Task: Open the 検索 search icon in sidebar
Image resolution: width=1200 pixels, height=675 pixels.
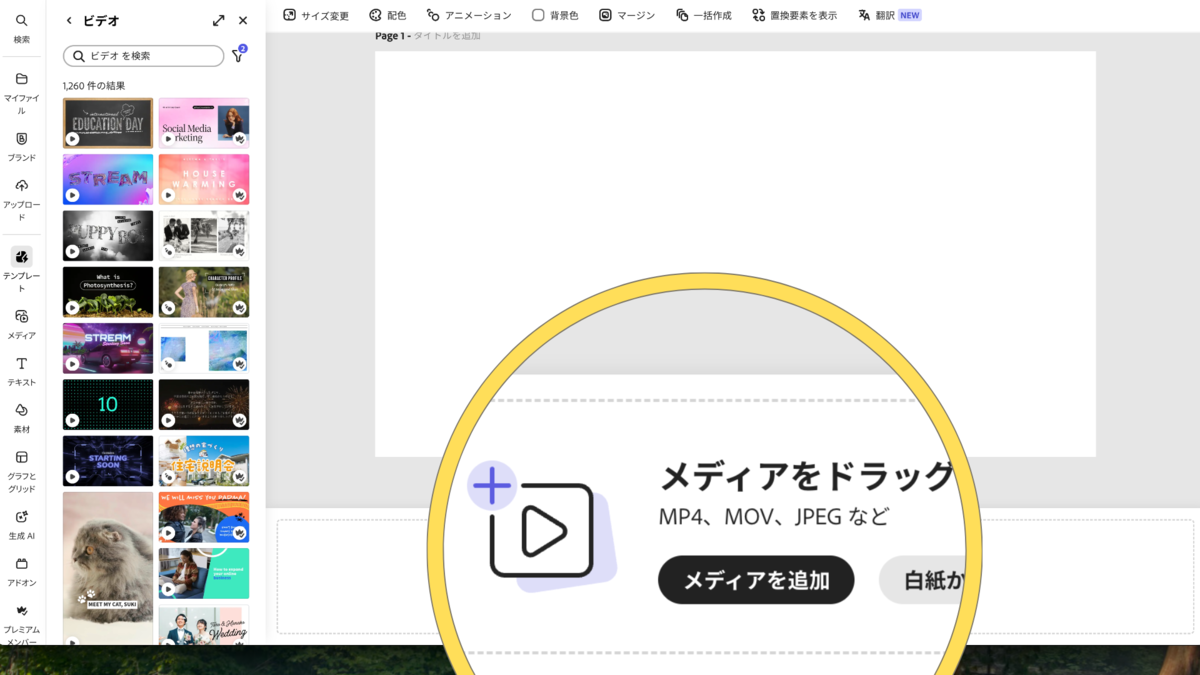Action: click(21, 28)
